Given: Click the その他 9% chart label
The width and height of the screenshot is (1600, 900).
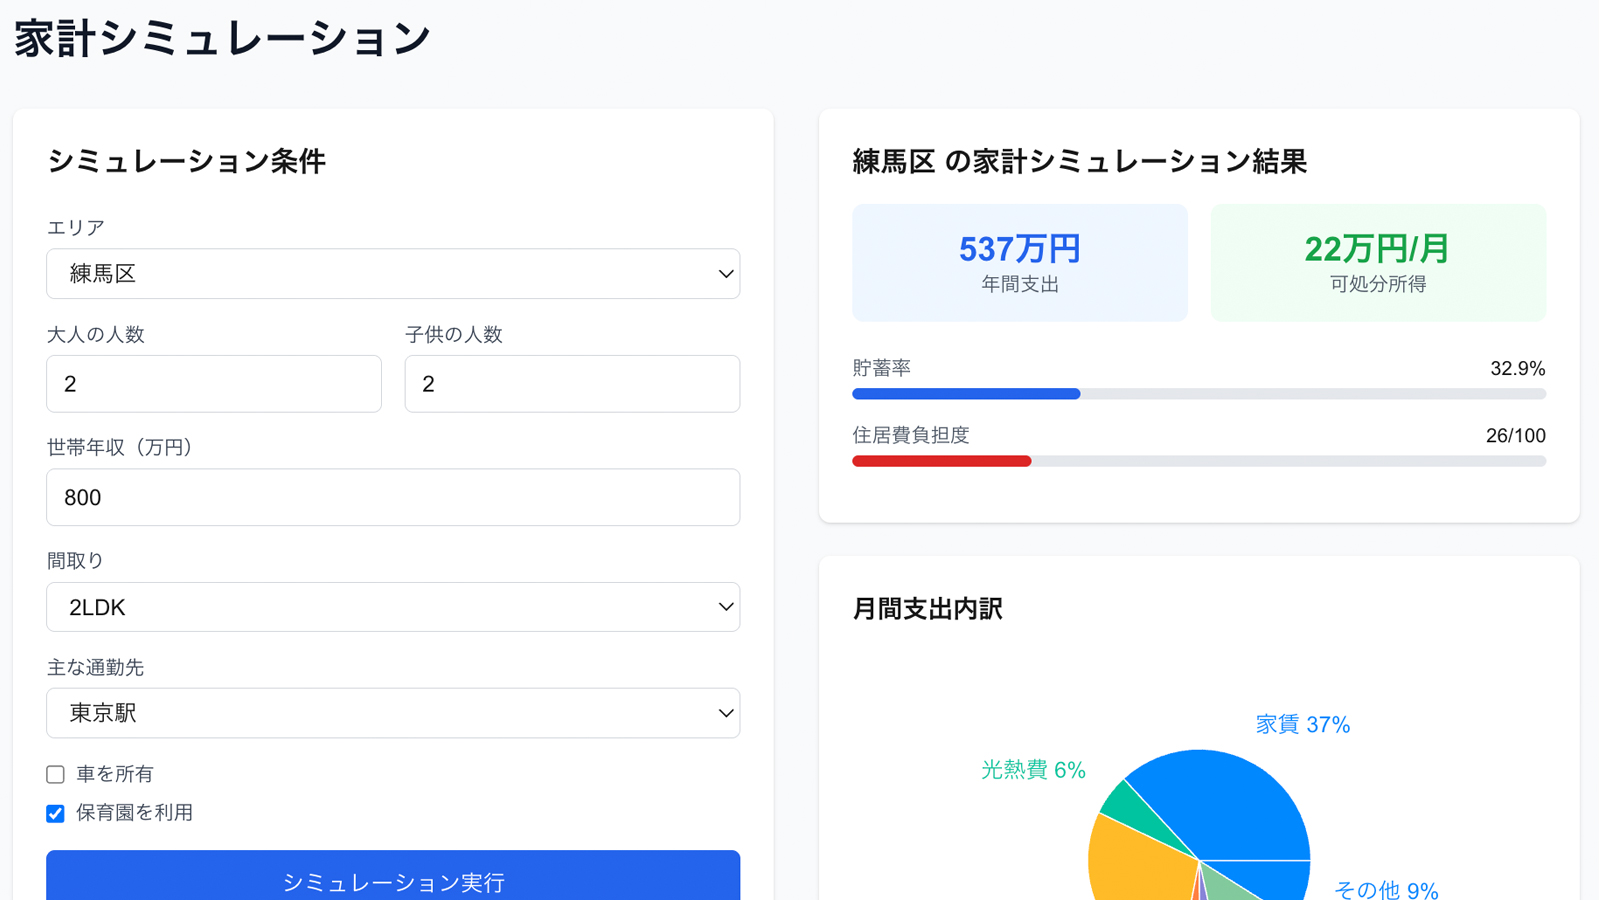Looking at the screenshot, I should [1386, 889].
